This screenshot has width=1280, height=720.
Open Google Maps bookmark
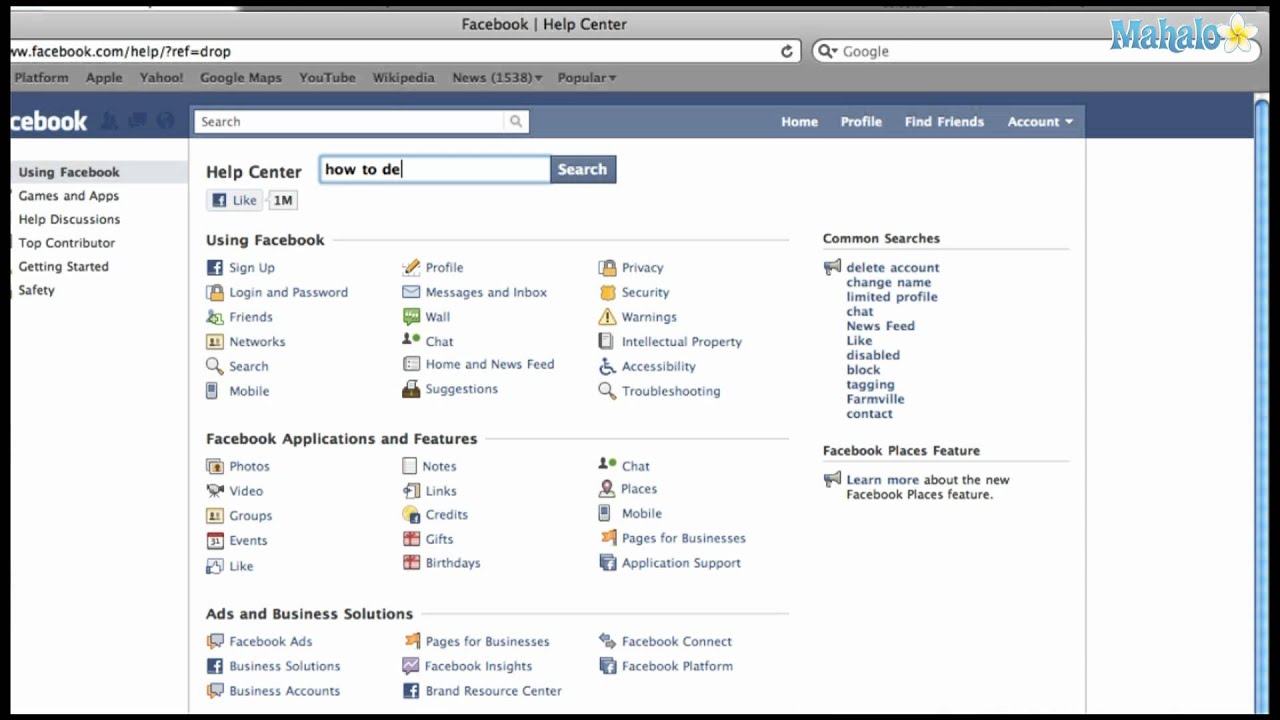240,77
